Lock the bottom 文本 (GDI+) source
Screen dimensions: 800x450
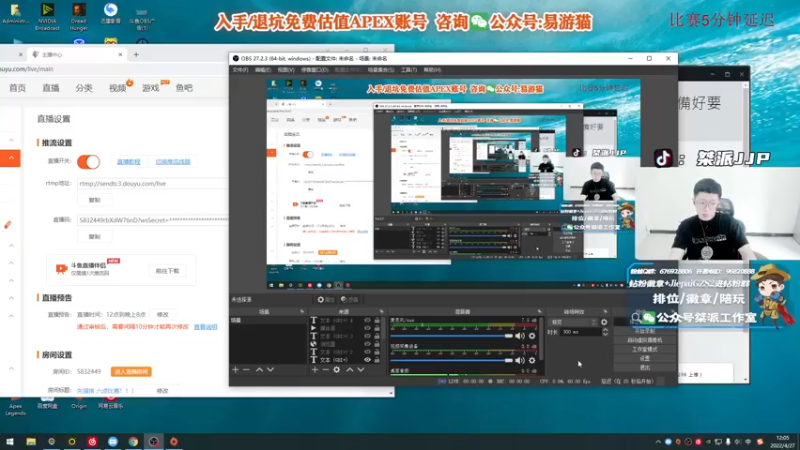[x=377, y=360]
